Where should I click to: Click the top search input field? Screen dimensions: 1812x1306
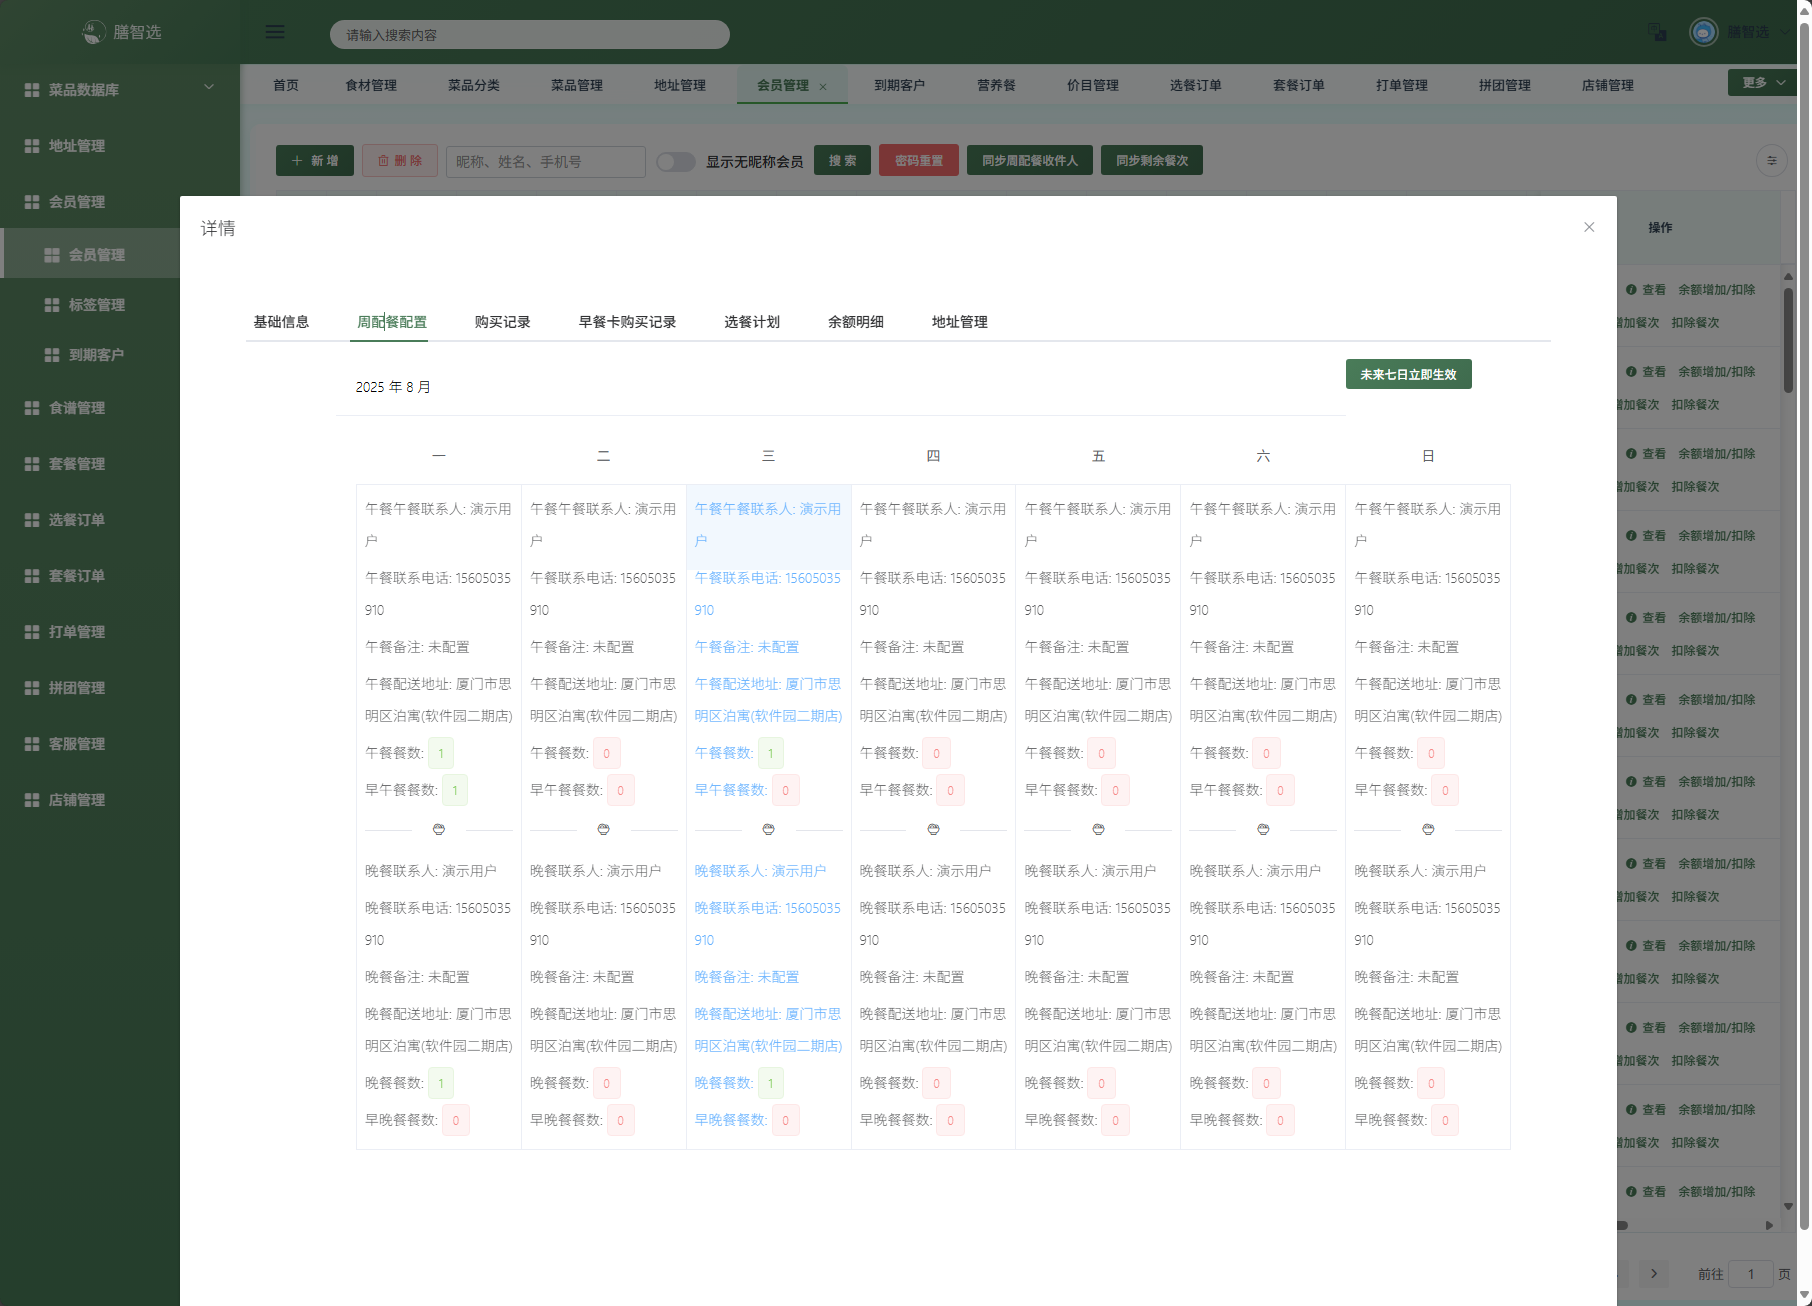[530, 35]
